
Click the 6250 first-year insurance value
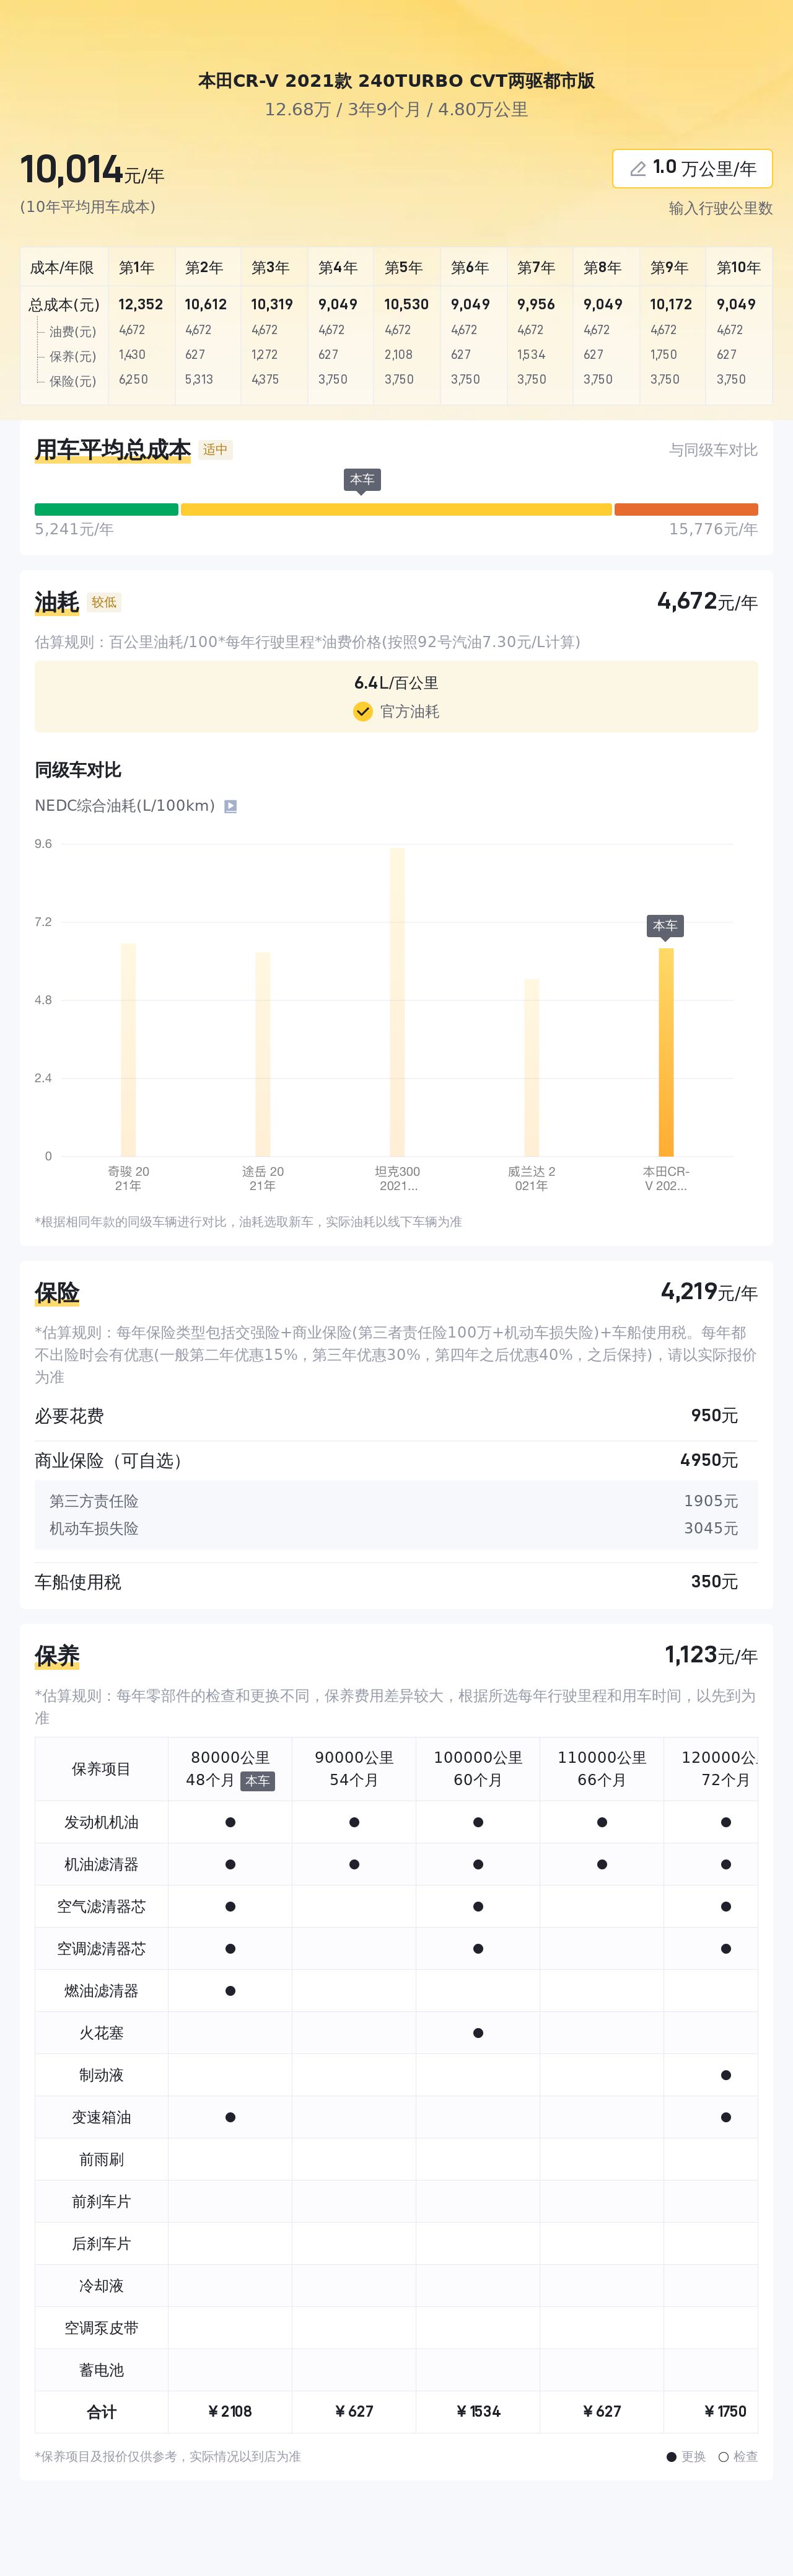pyautogui.click(x=133, y=380)
